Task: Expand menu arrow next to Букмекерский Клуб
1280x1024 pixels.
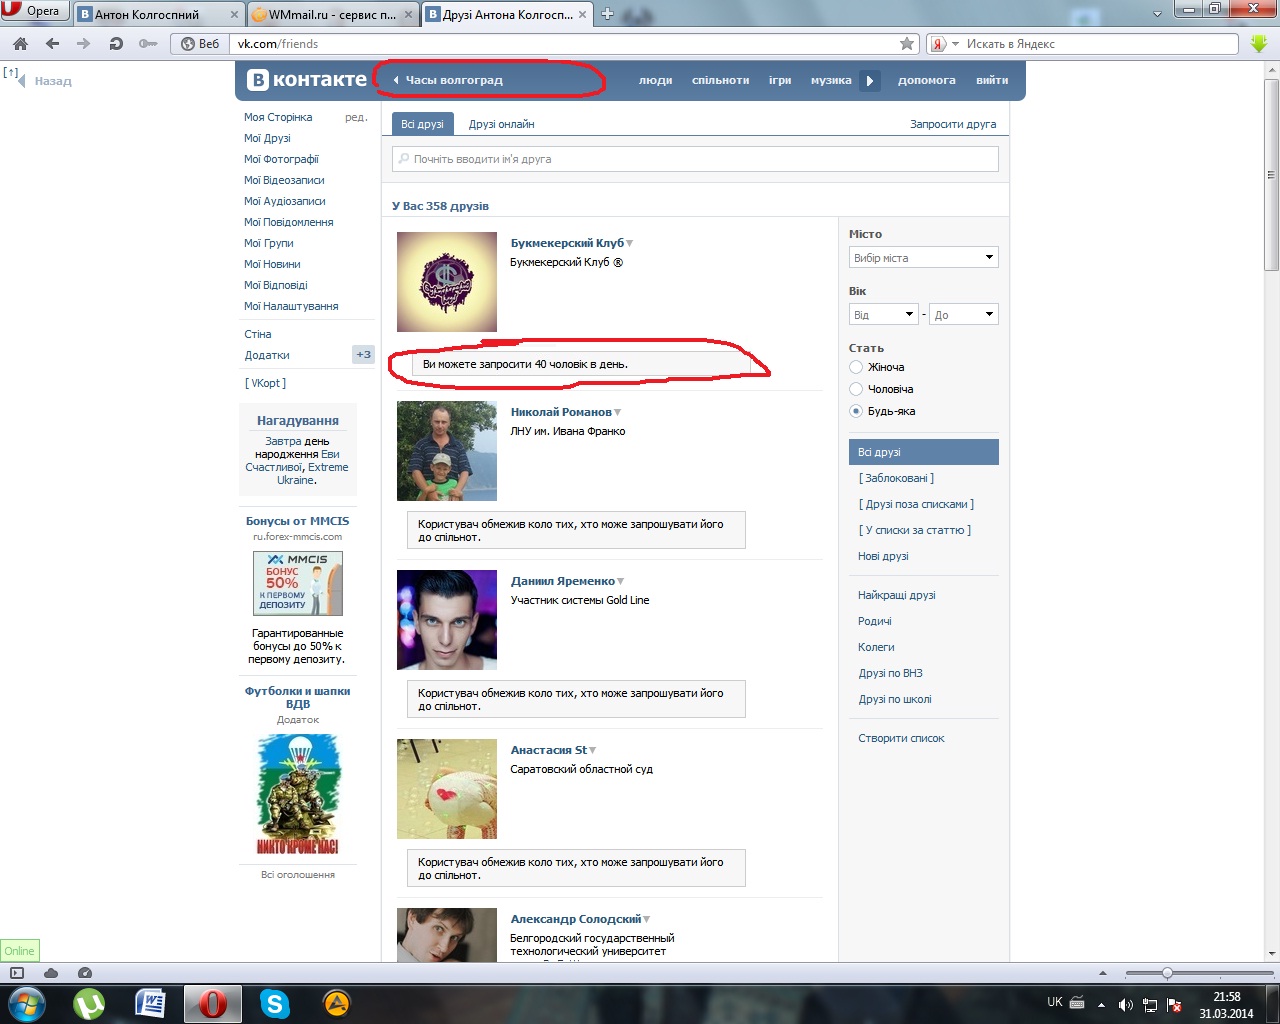Action: [630, 243]
